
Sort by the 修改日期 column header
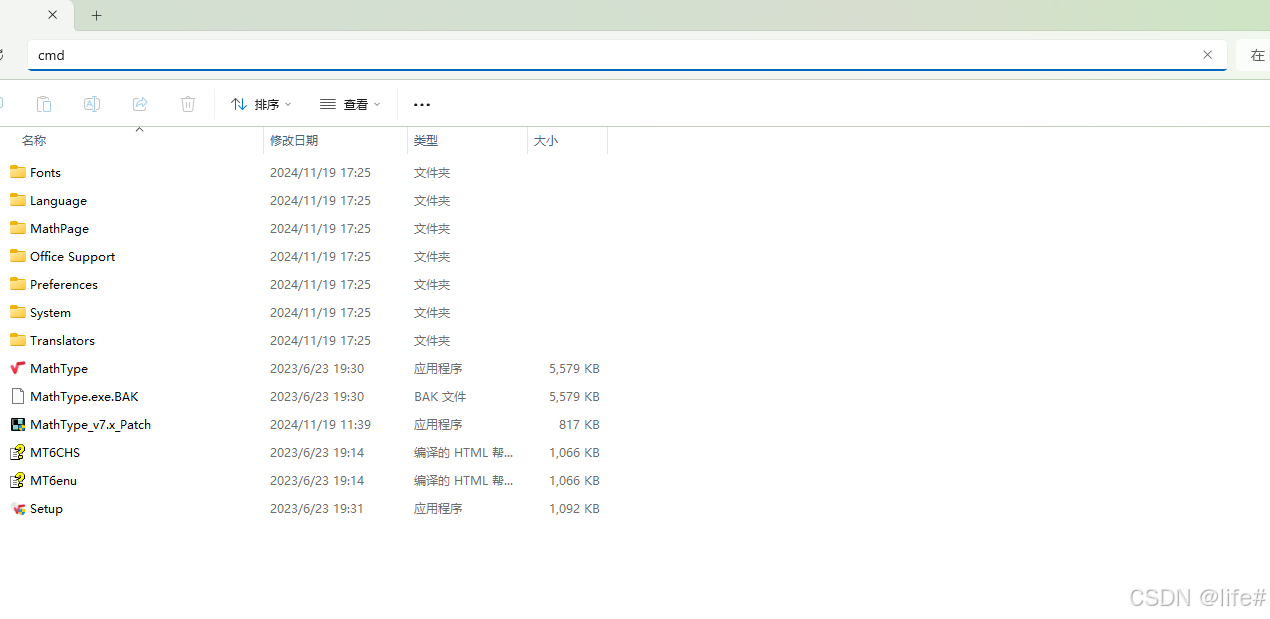coord(294,141)
